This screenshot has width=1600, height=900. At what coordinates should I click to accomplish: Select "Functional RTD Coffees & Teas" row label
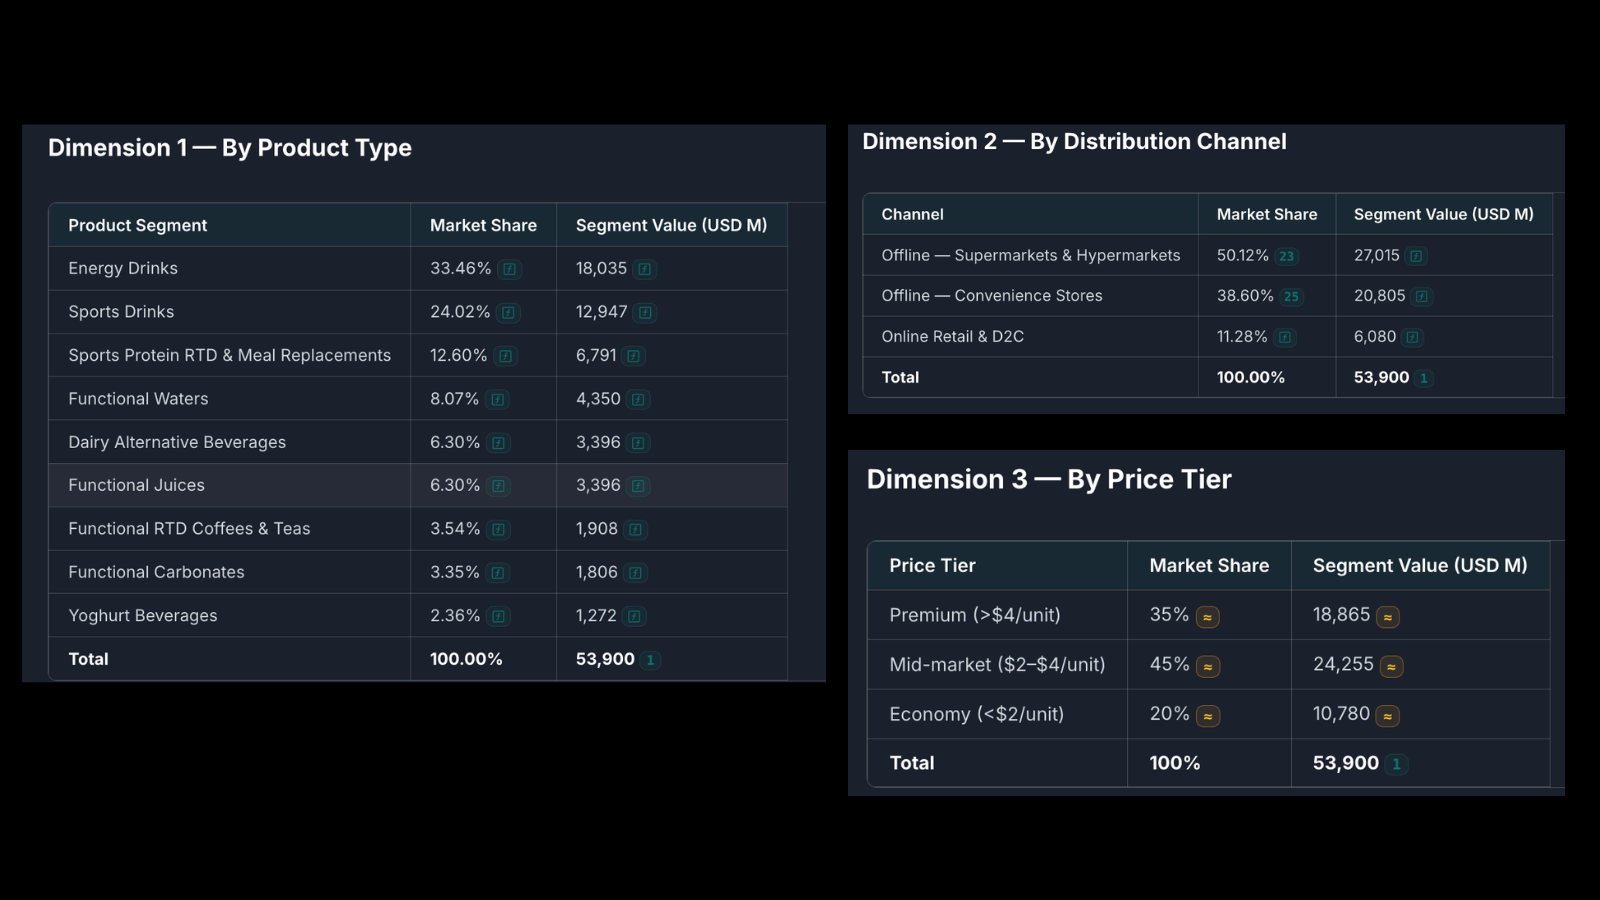(x=189, y=528)
